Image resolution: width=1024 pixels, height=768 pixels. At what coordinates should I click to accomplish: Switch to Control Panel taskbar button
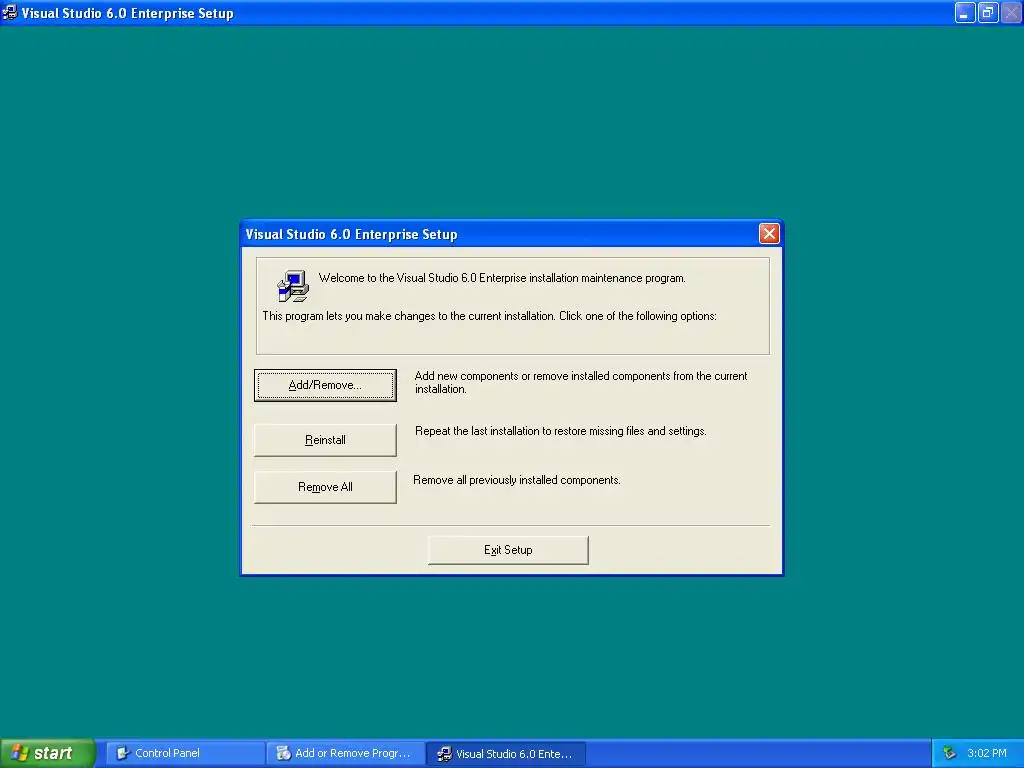click(x=185, y=753)
